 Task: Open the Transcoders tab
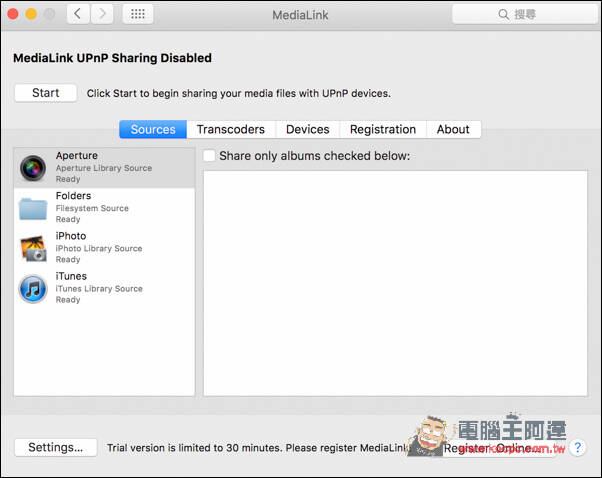231,129
